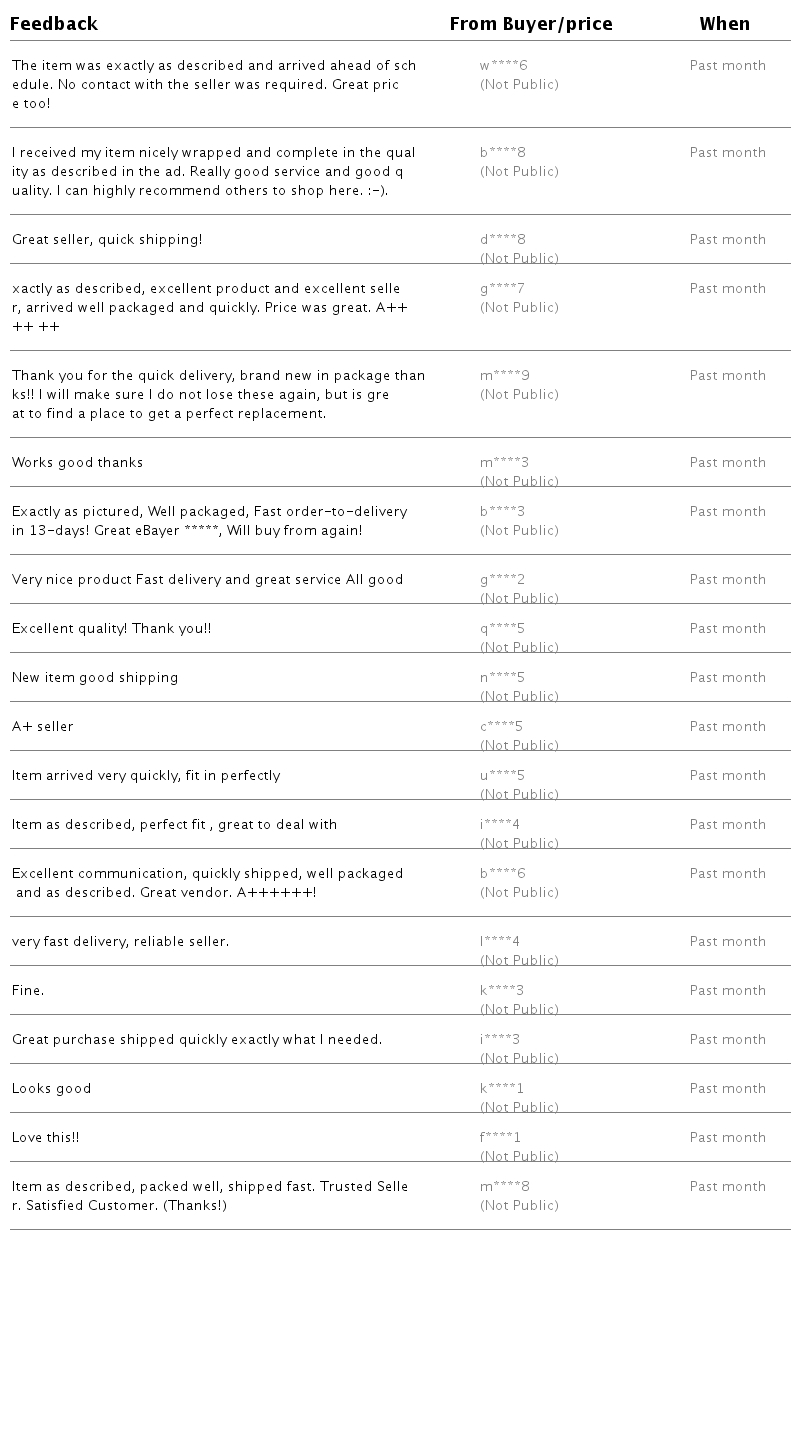Click buyer m****8 username
Image resolution: width=800 pixels, height=1452 pixels.
tap(505, 1187)
